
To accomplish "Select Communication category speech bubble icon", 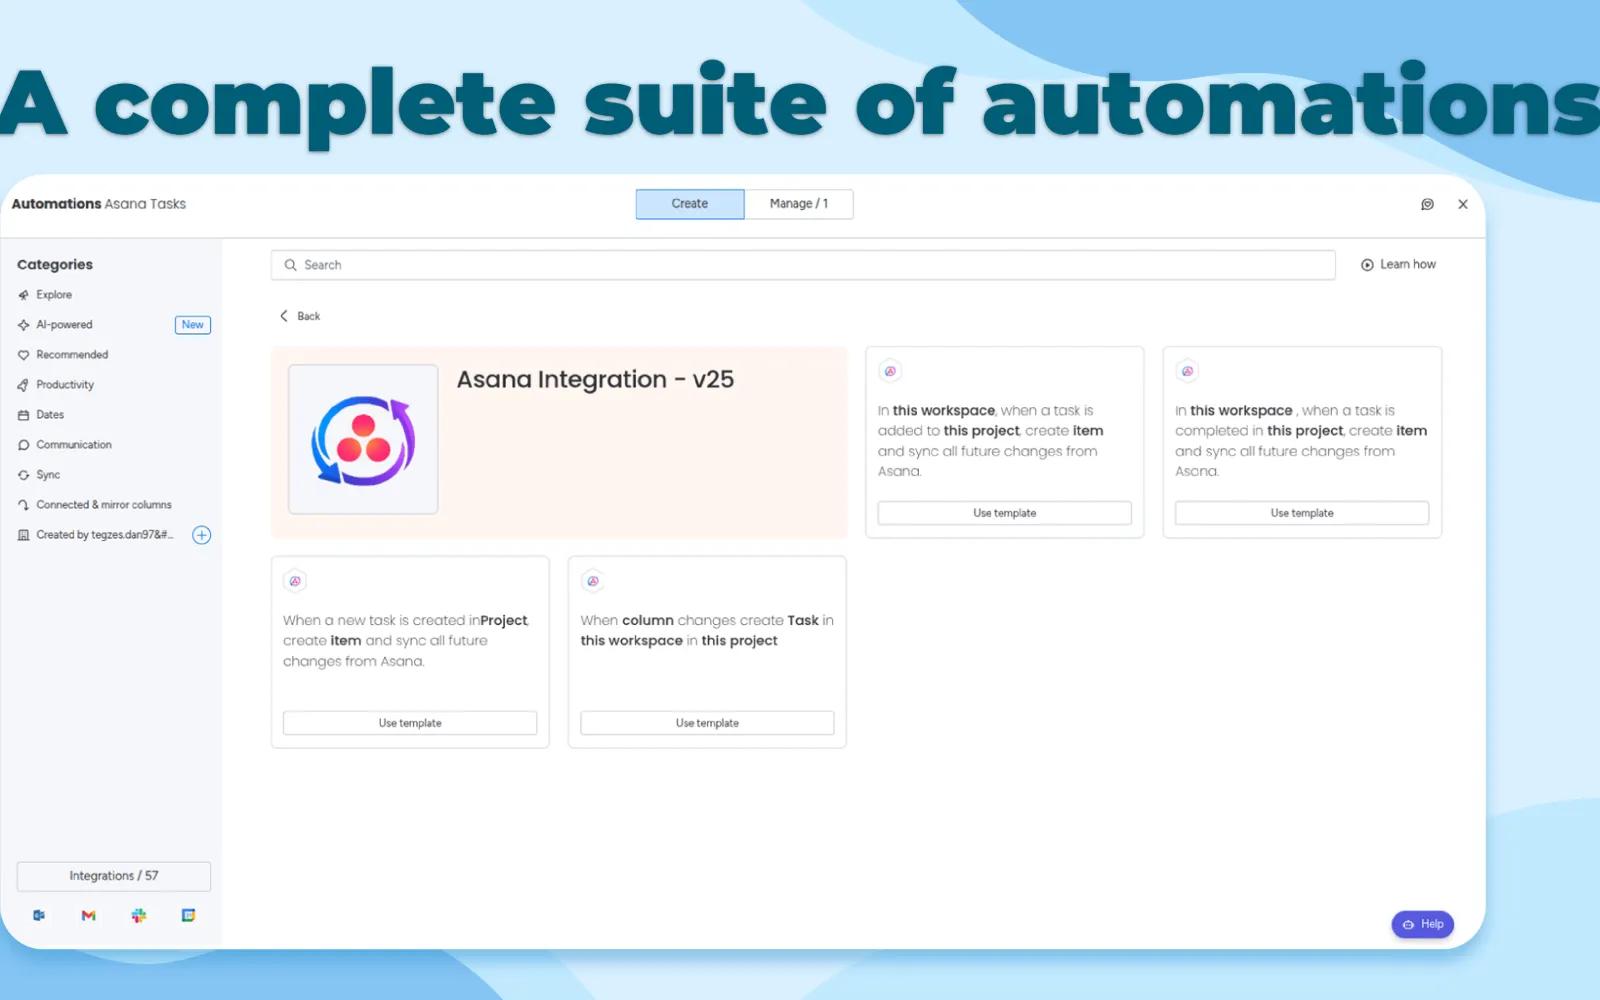I will pos(24,445).
